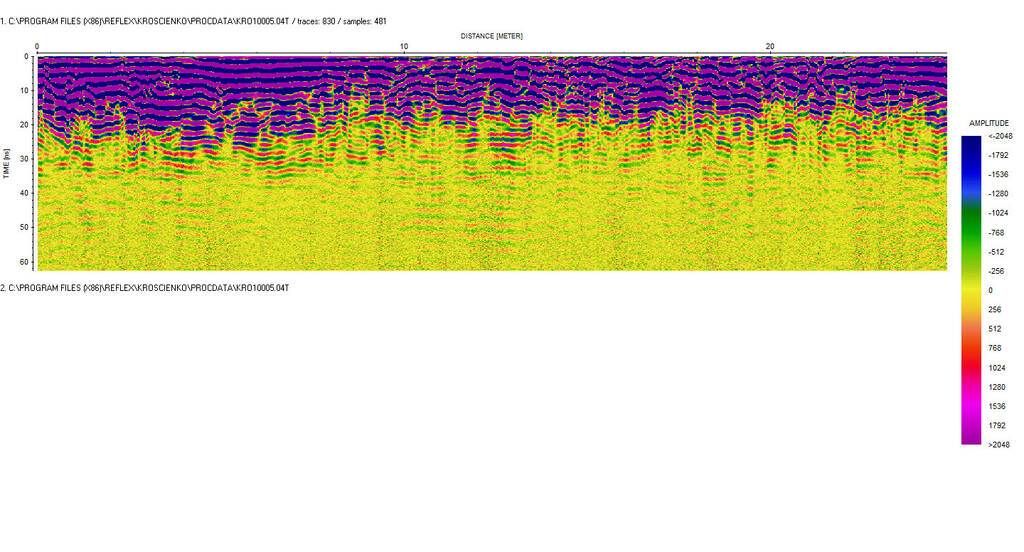1024x552 pixels.
Task: Click the first profile file path header
Action: click(x=193, y=21)
